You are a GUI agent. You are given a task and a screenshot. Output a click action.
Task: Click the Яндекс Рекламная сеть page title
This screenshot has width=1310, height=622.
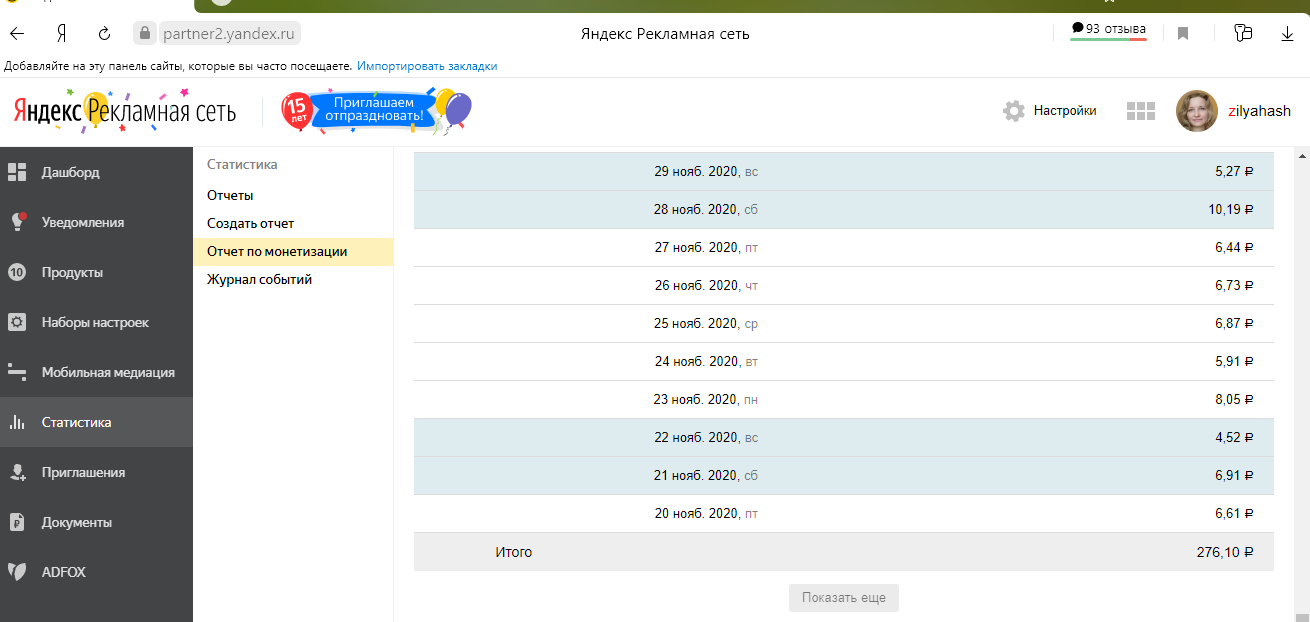[x=665, y=34]
